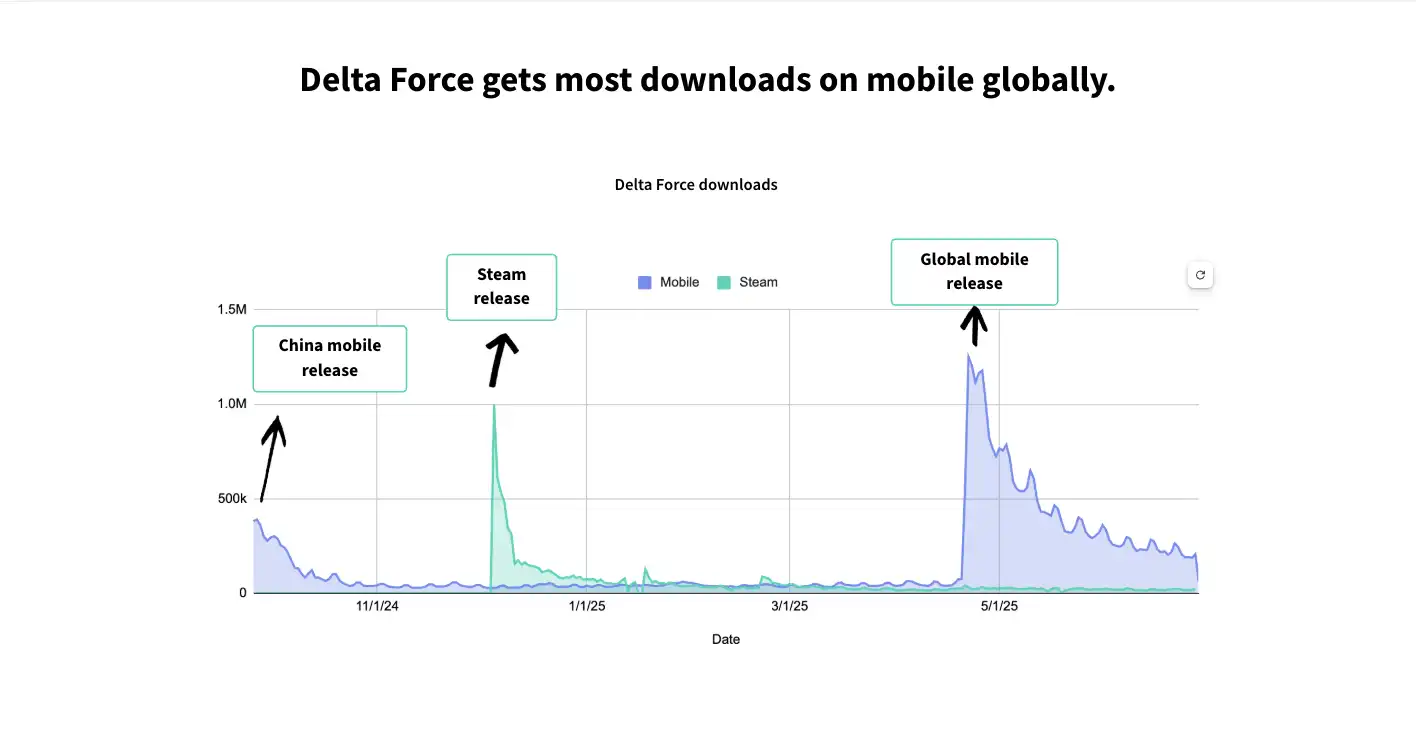Click the main headline about Delta Force
The image size is (1416, 756).
click(708, 80)
